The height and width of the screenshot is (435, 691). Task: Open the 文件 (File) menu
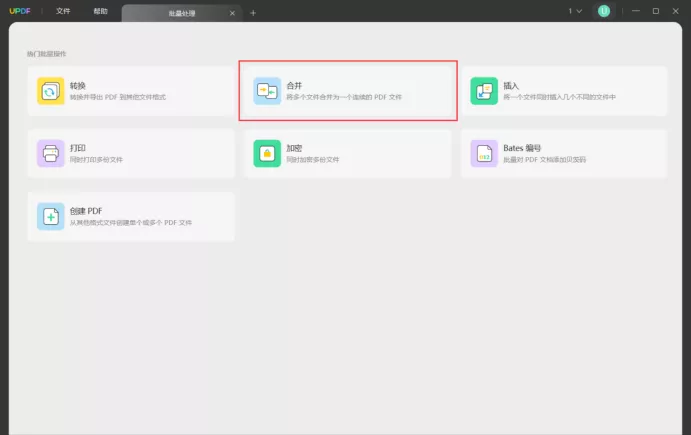click(63, 11)
